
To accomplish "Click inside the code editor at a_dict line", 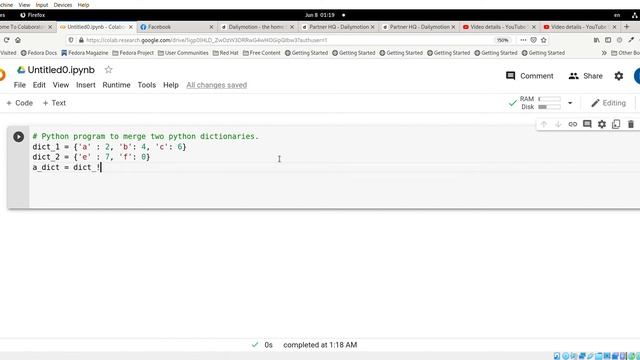I will 66,167.
